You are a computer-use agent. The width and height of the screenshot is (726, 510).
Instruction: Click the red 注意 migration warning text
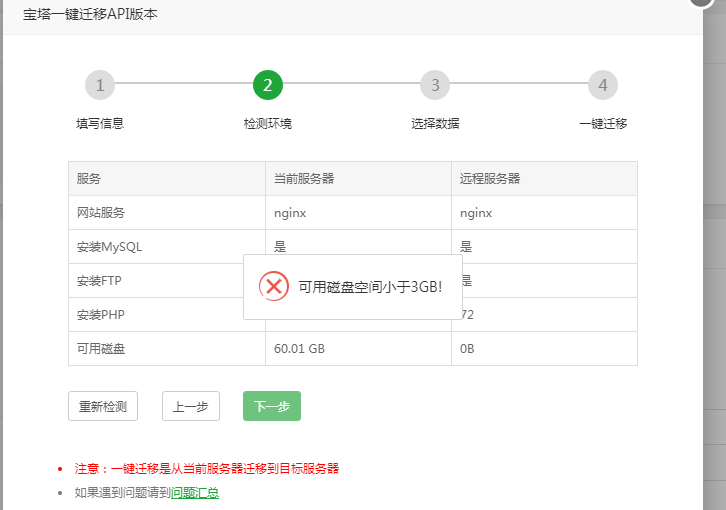coord(207,468)
